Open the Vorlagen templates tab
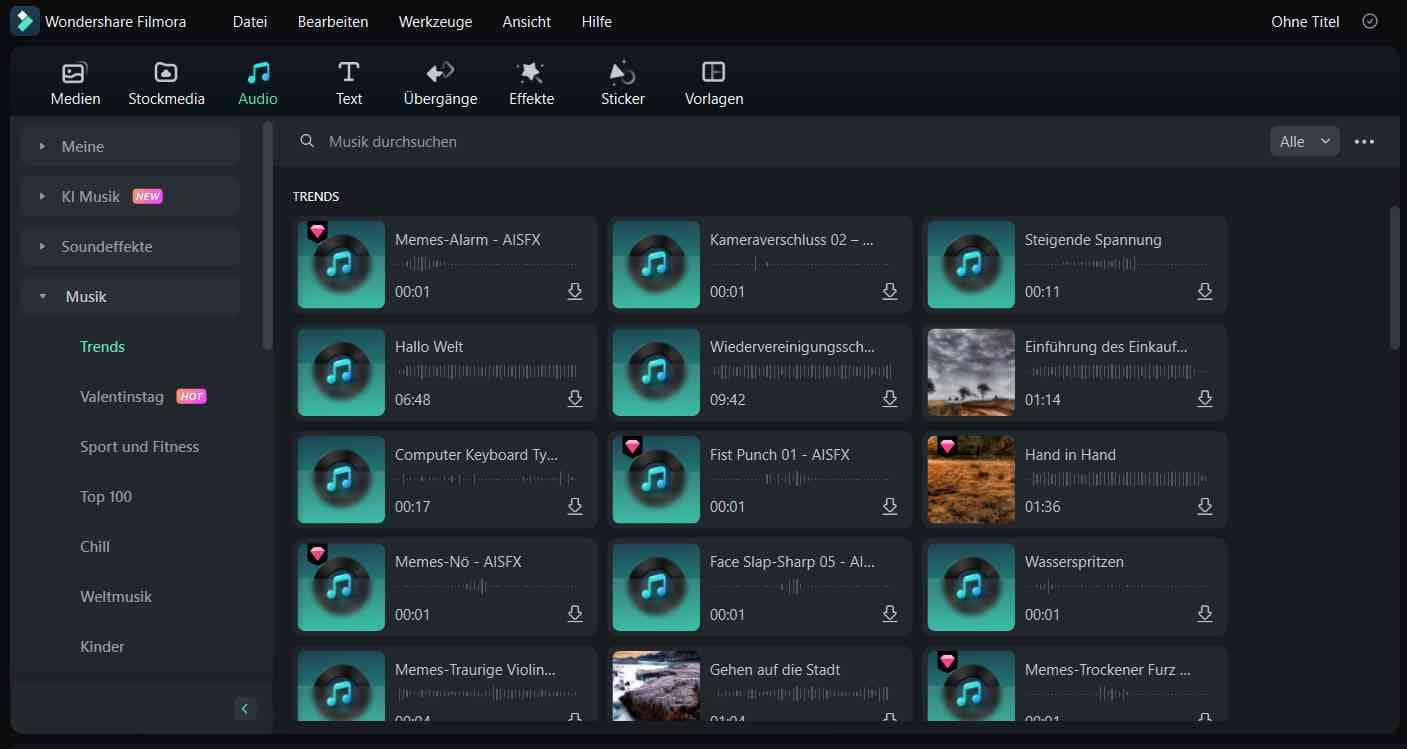The width and height of the screenshot is (1407, 749). coord(714,83)
